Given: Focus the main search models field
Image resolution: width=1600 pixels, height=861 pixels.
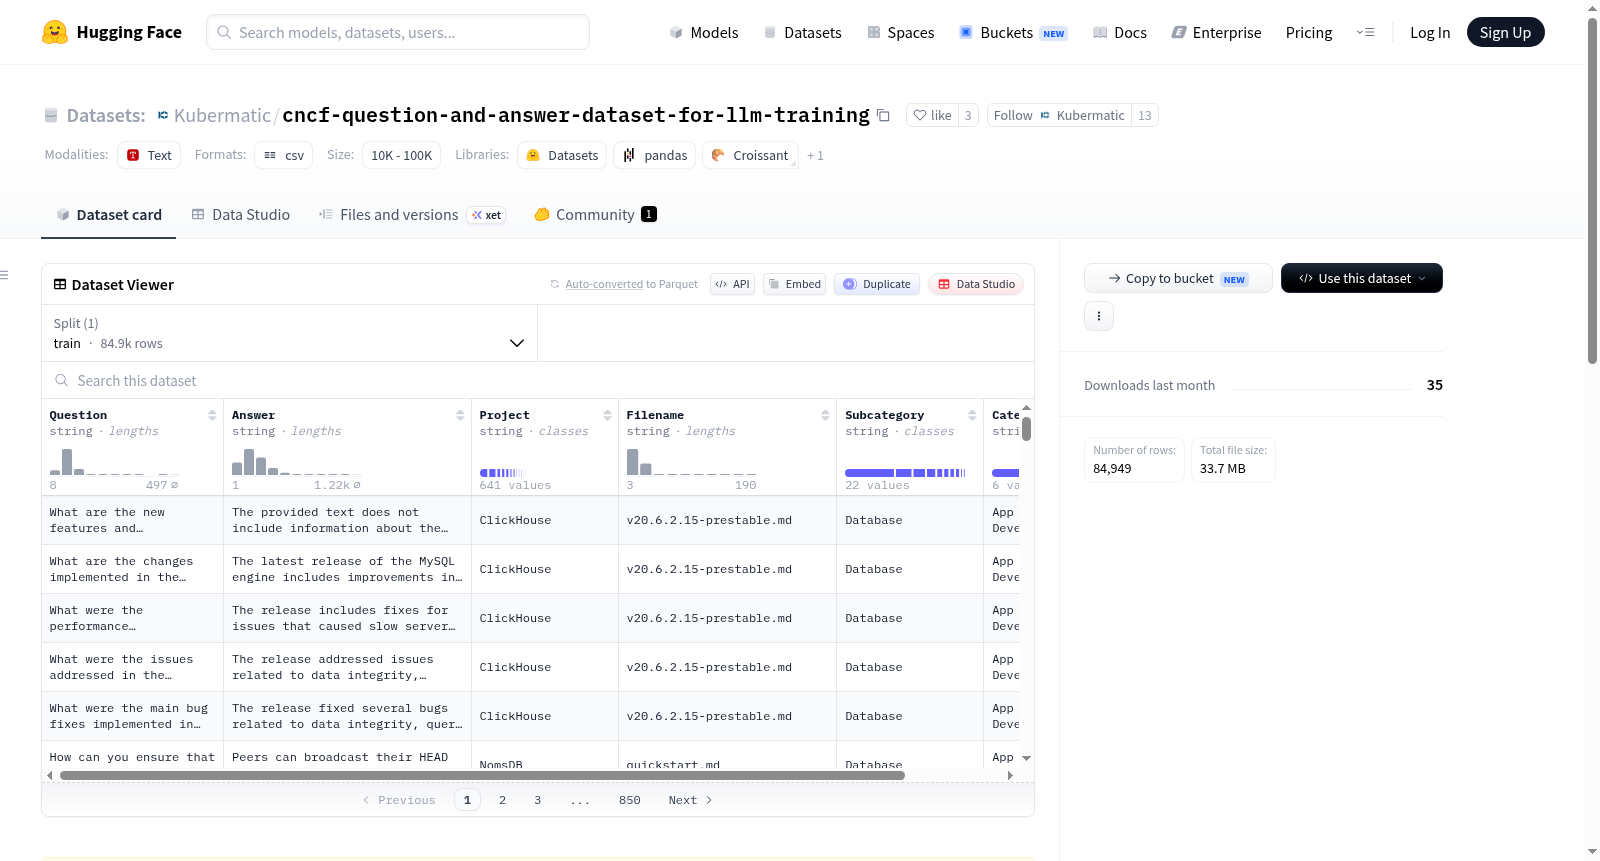Looking at the screenshot, I should [x=398, y=32].
